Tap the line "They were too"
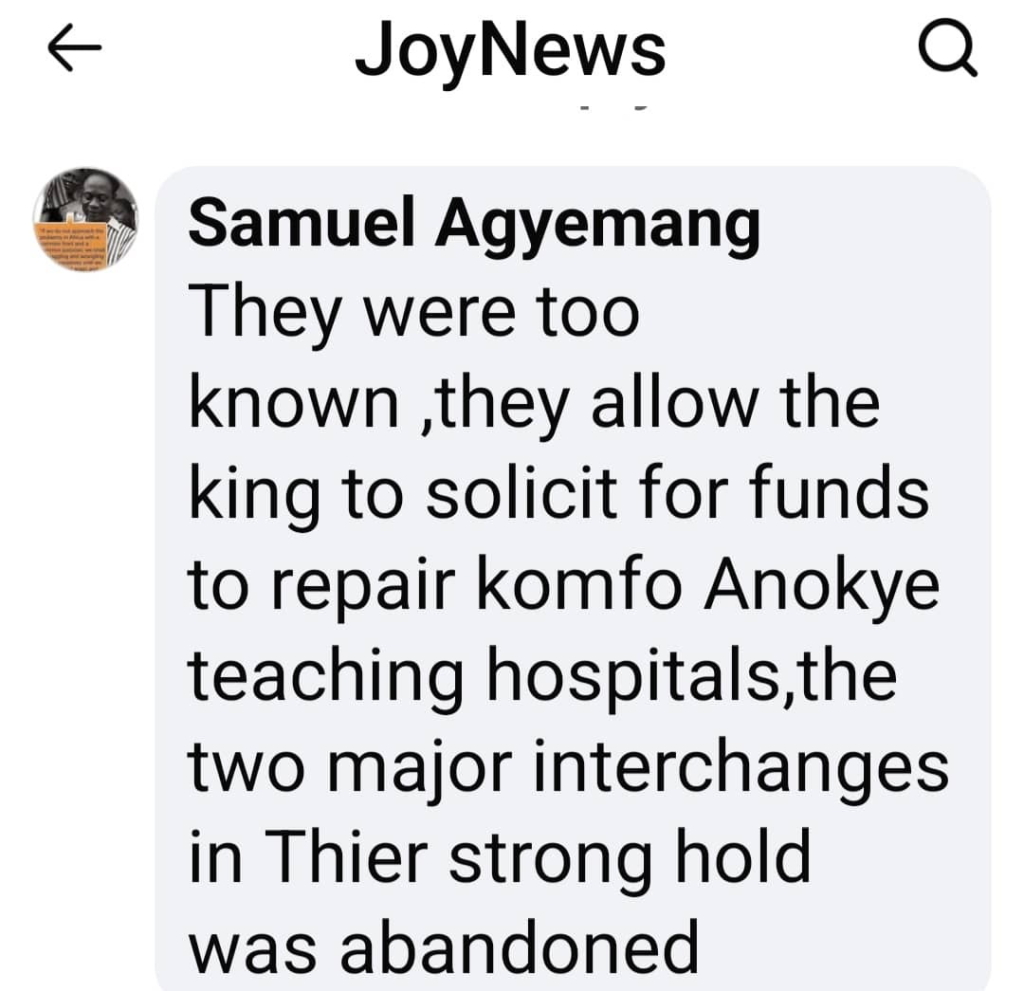 coord(415,312)
